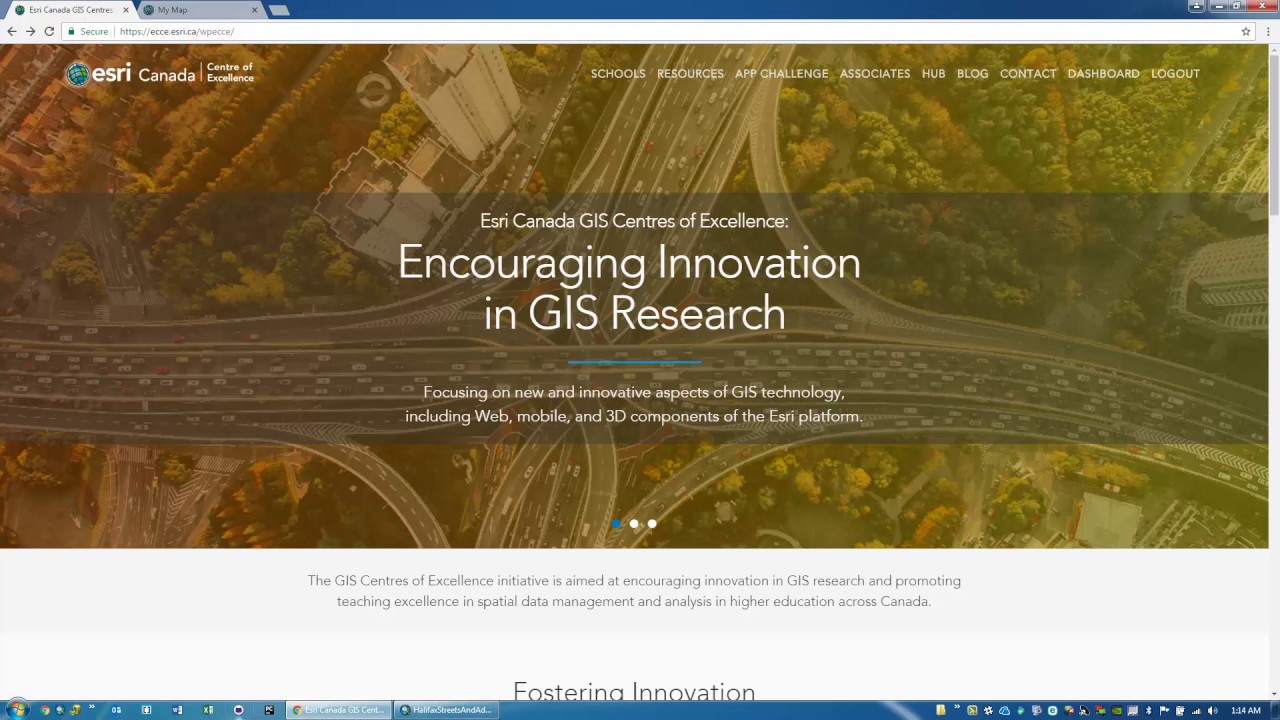Close the Esri Canada GIS Centres tab
The height and width of the screenshot is (720, 1280).
click(x=125, y=10)
